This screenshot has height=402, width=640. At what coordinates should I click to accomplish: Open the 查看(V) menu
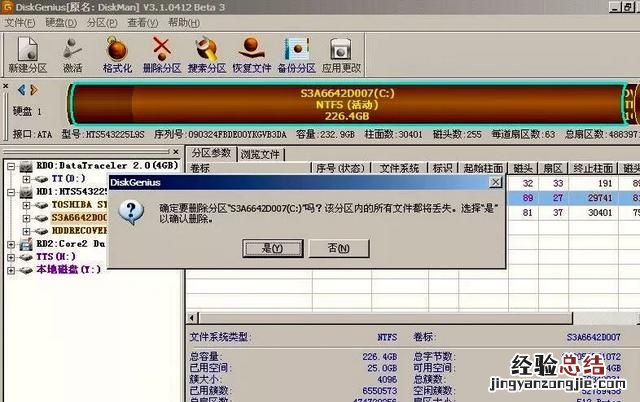tap(142, 23)
